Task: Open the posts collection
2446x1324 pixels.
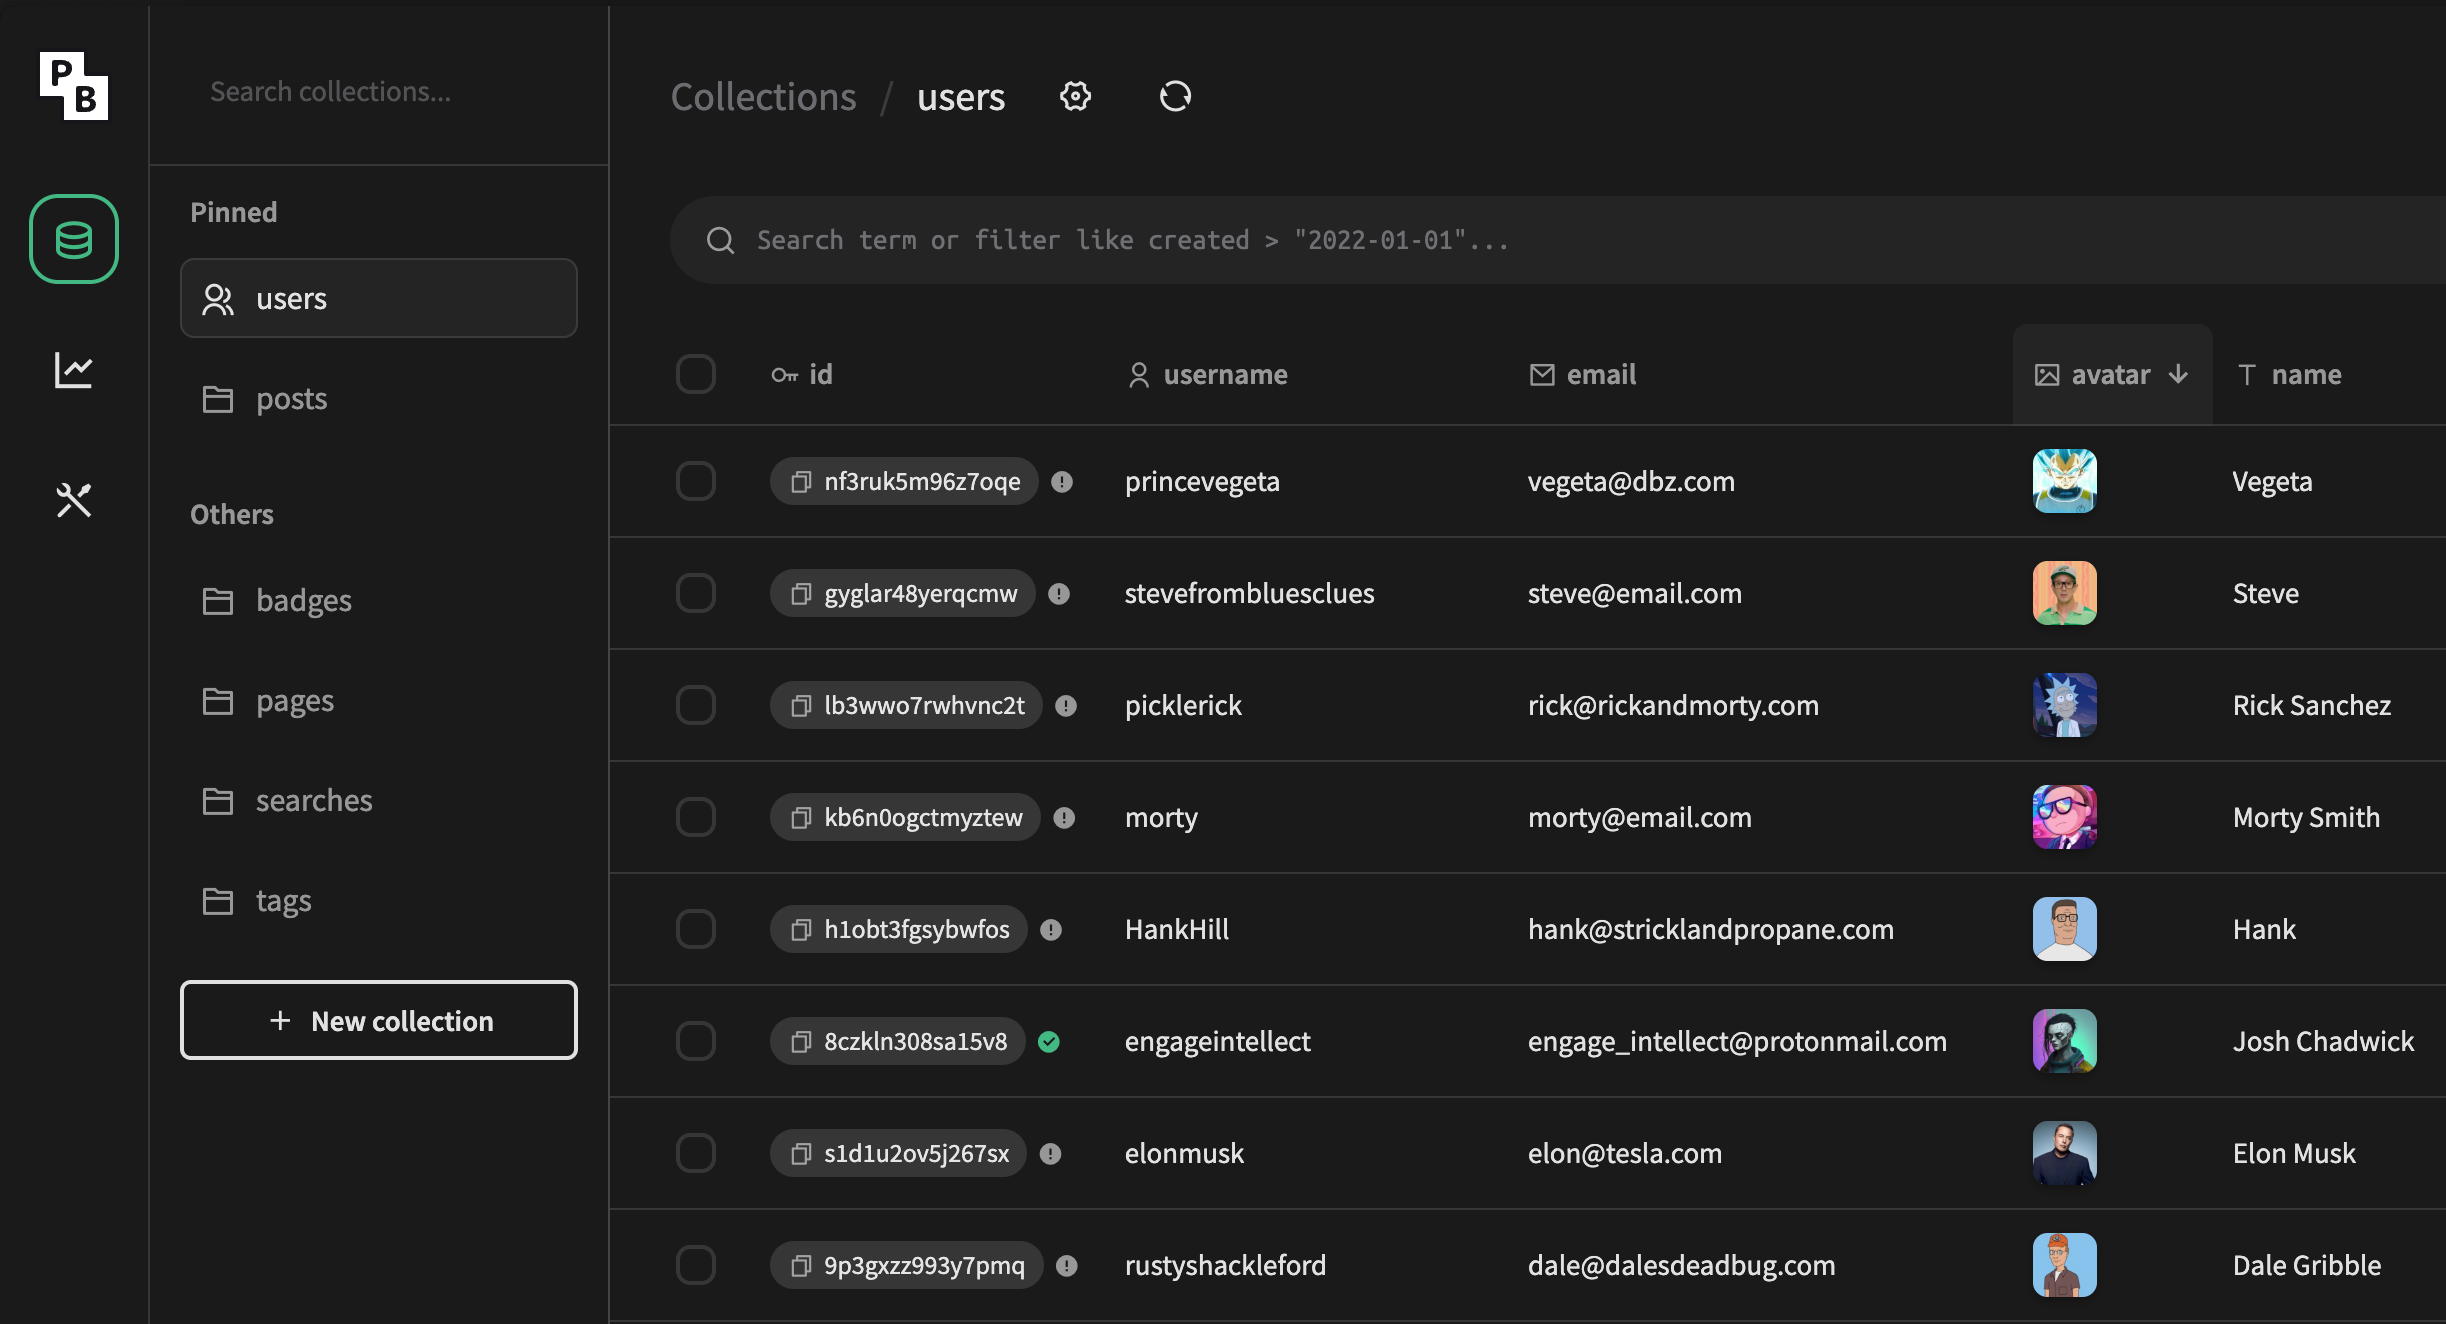Action: click(x=291, y=399)
